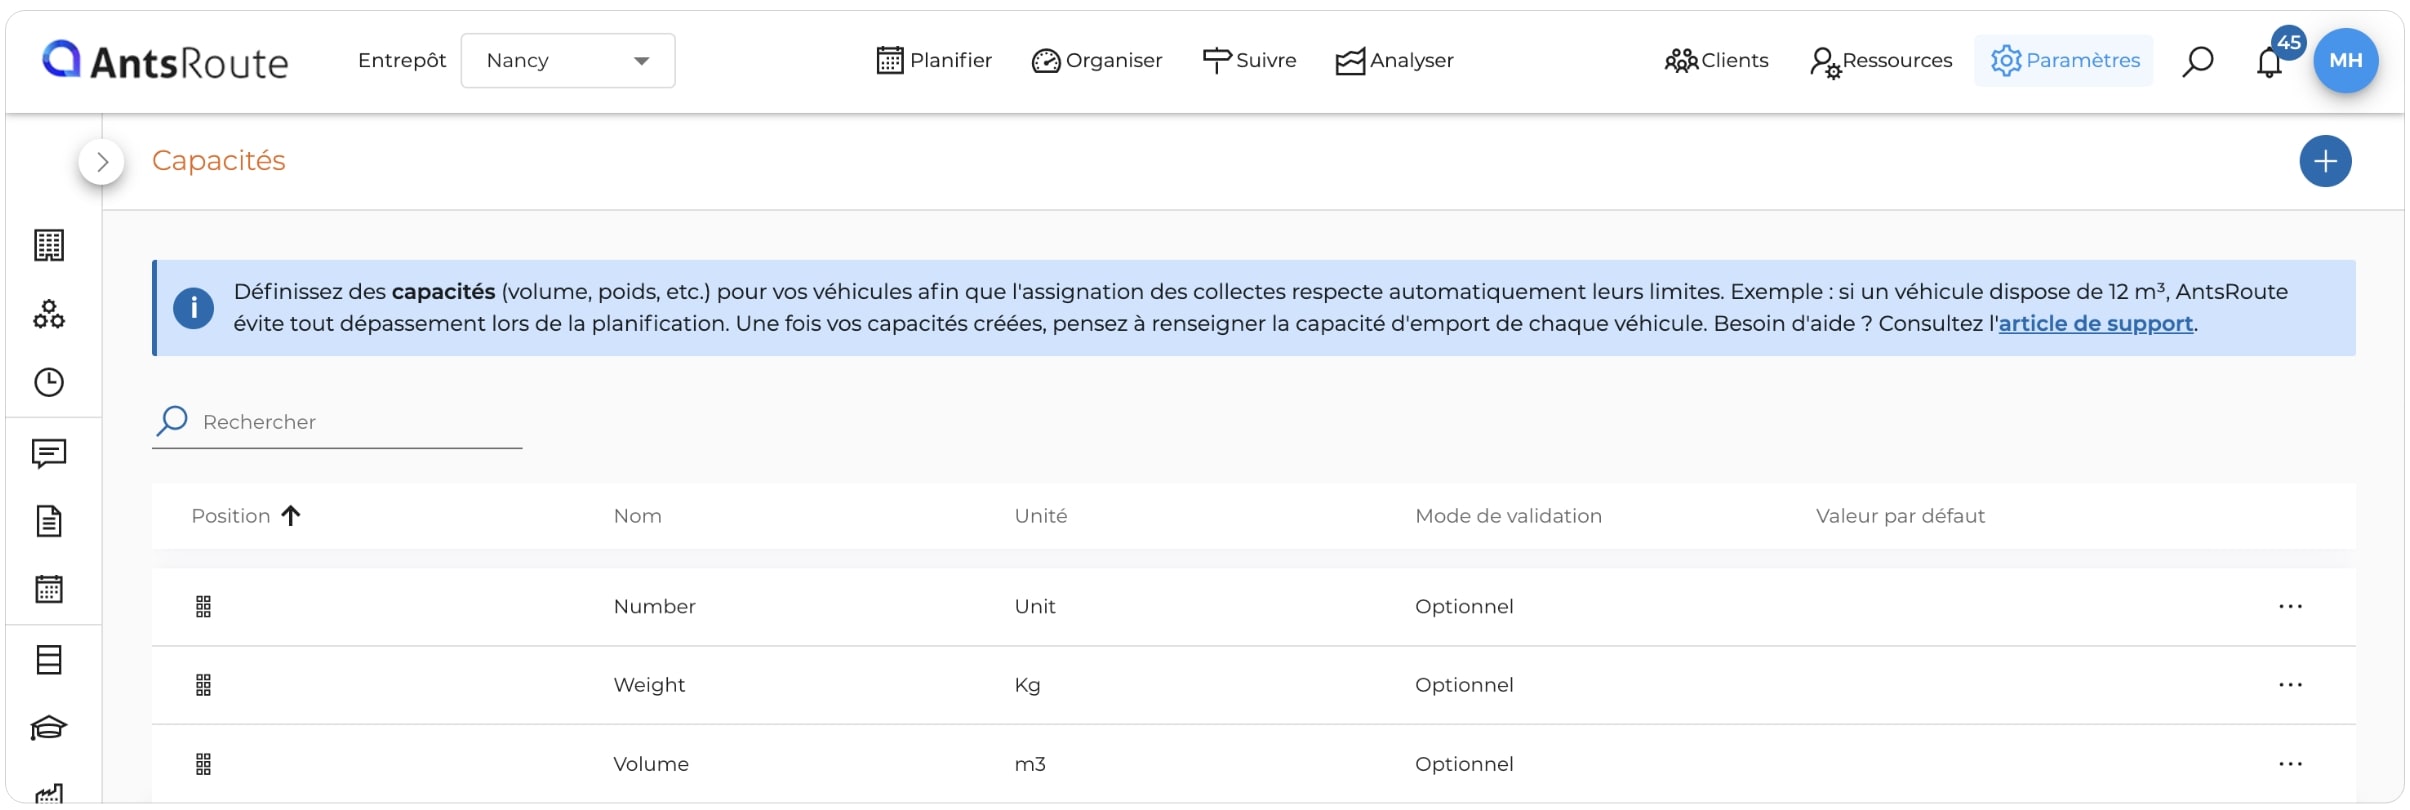Click the info icon in the banner
The image size is (2410, 810).
(x=193, y=308)
